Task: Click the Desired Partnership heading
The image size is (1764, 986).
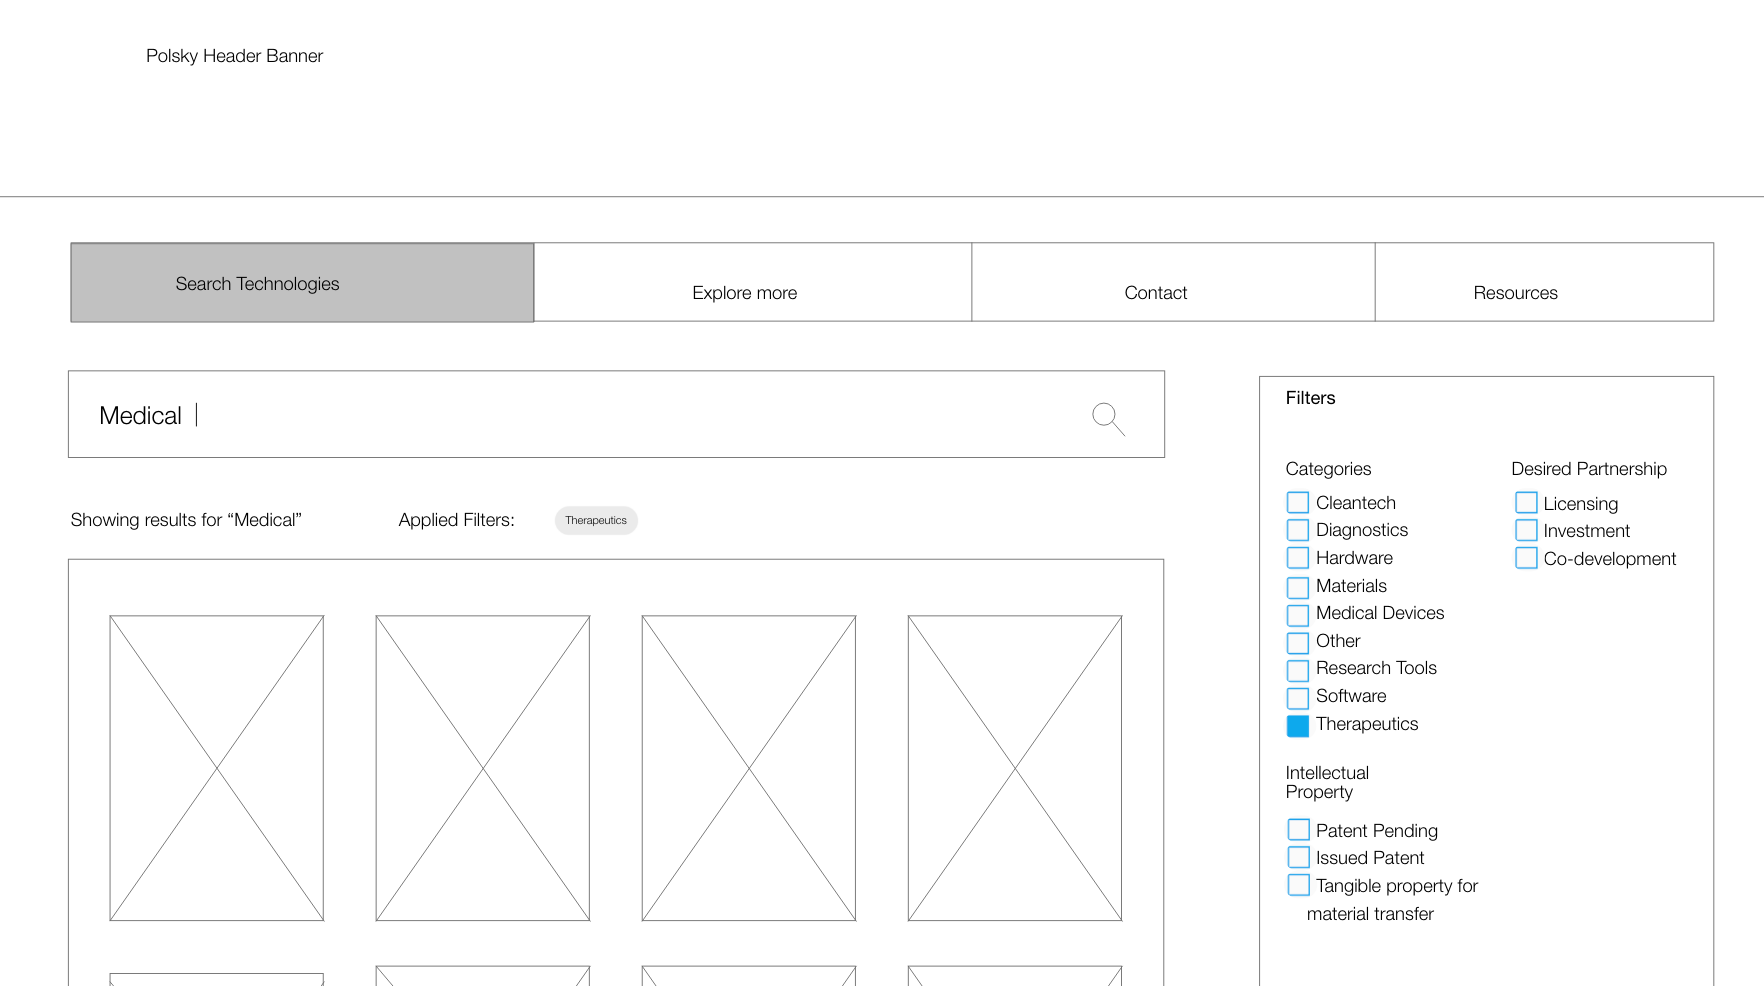Action: click(1589, 469)
